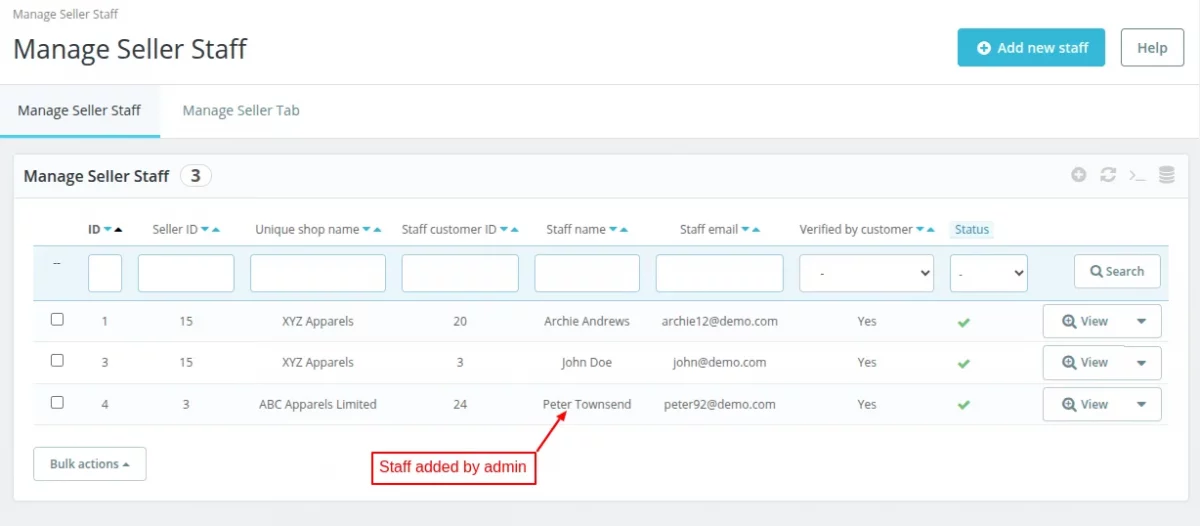This screenshot has width=1200, height=526.
Task: Expand actions arrow for Peter Townsend
Action: coord(1141,405)
